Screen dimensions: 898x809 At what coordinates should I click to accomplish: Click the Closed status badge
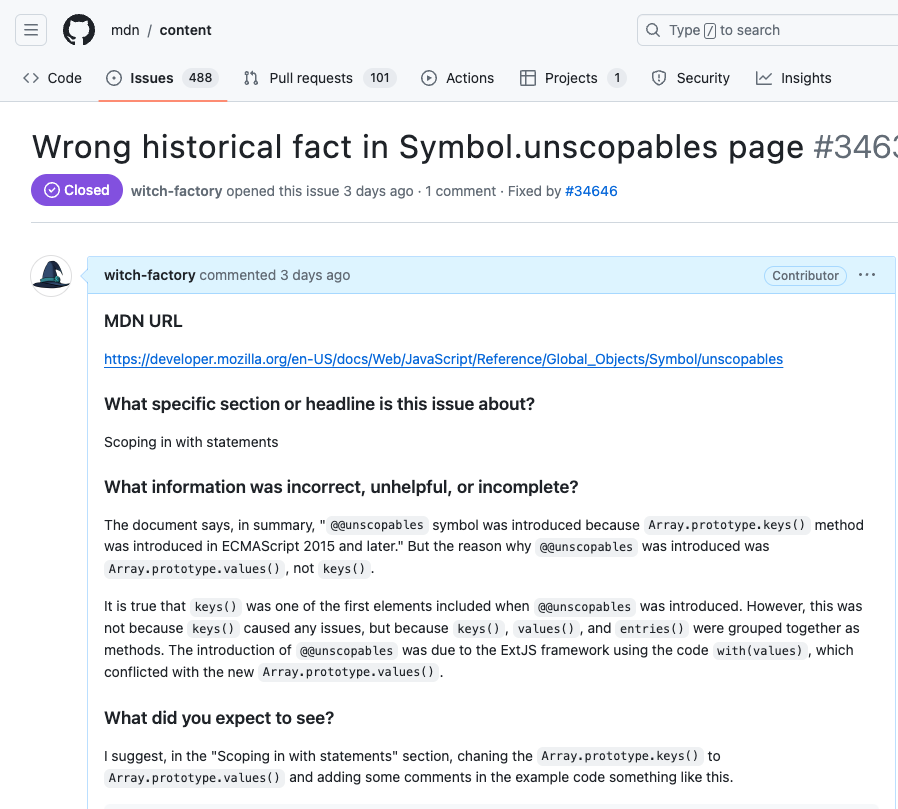point(77,190)
